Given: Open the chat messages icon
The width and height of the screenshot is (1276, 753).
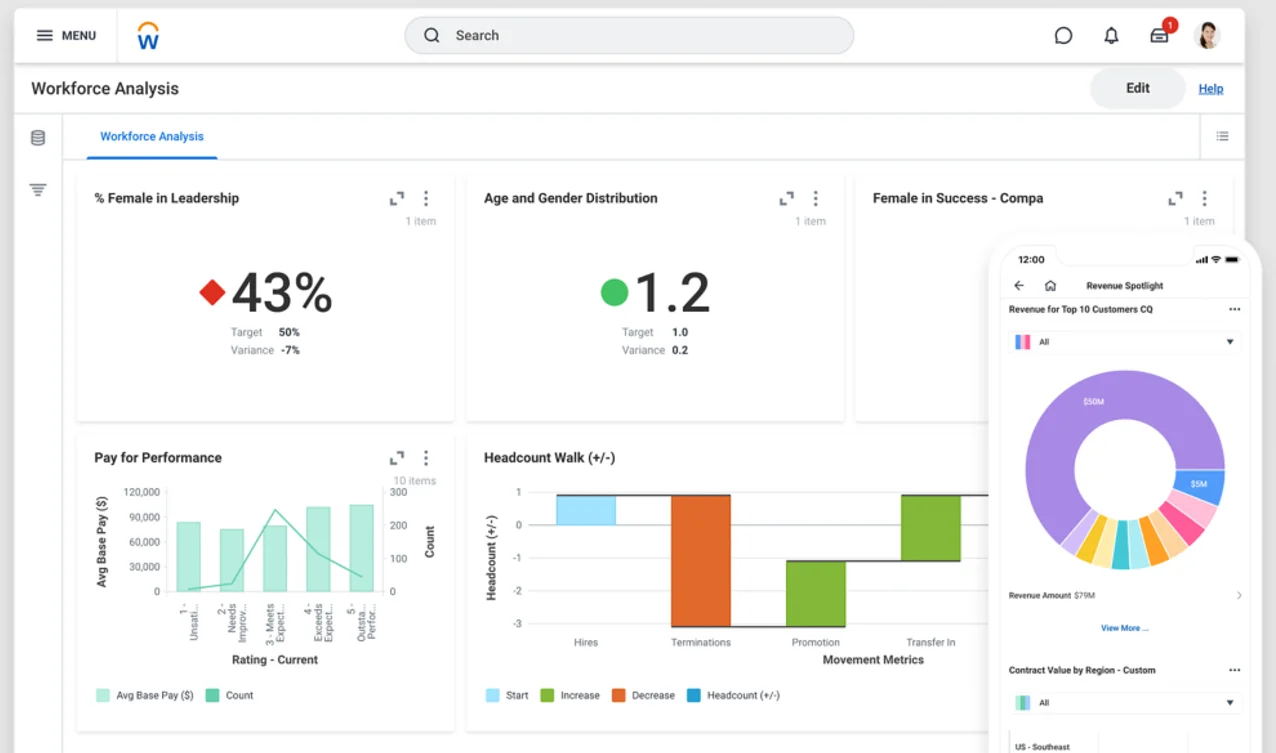Looking at the screenshot, I should [1063, 36].
